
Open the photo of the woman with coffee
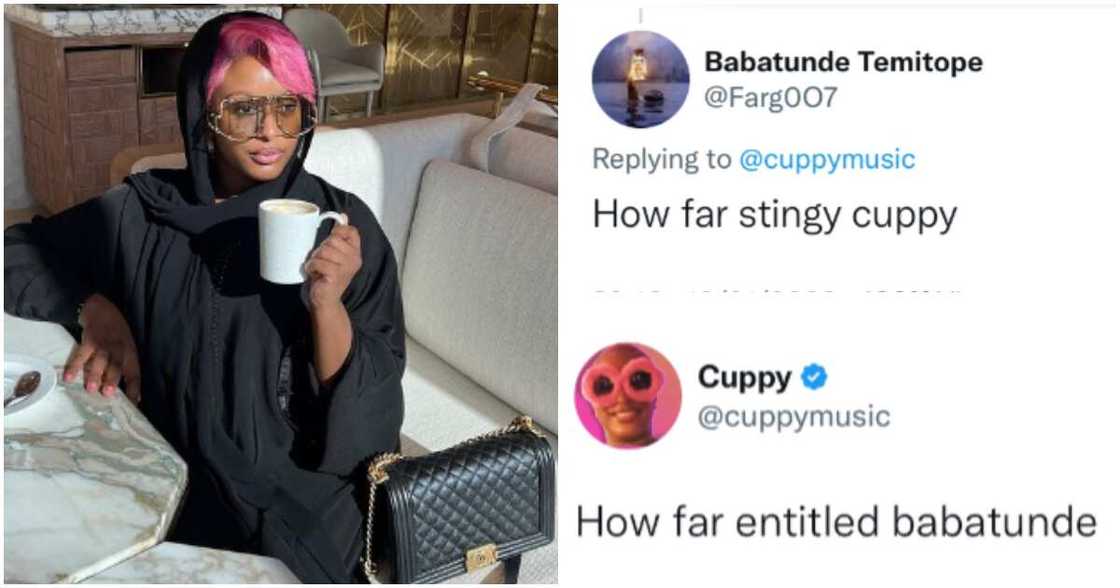point(281,294)
